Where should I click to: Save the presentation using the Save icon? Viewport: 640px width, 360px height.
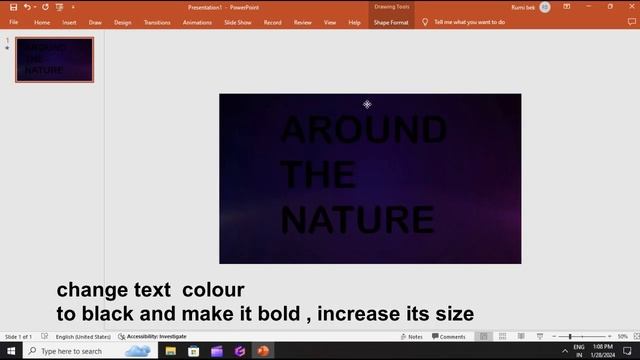click(13, 7)
